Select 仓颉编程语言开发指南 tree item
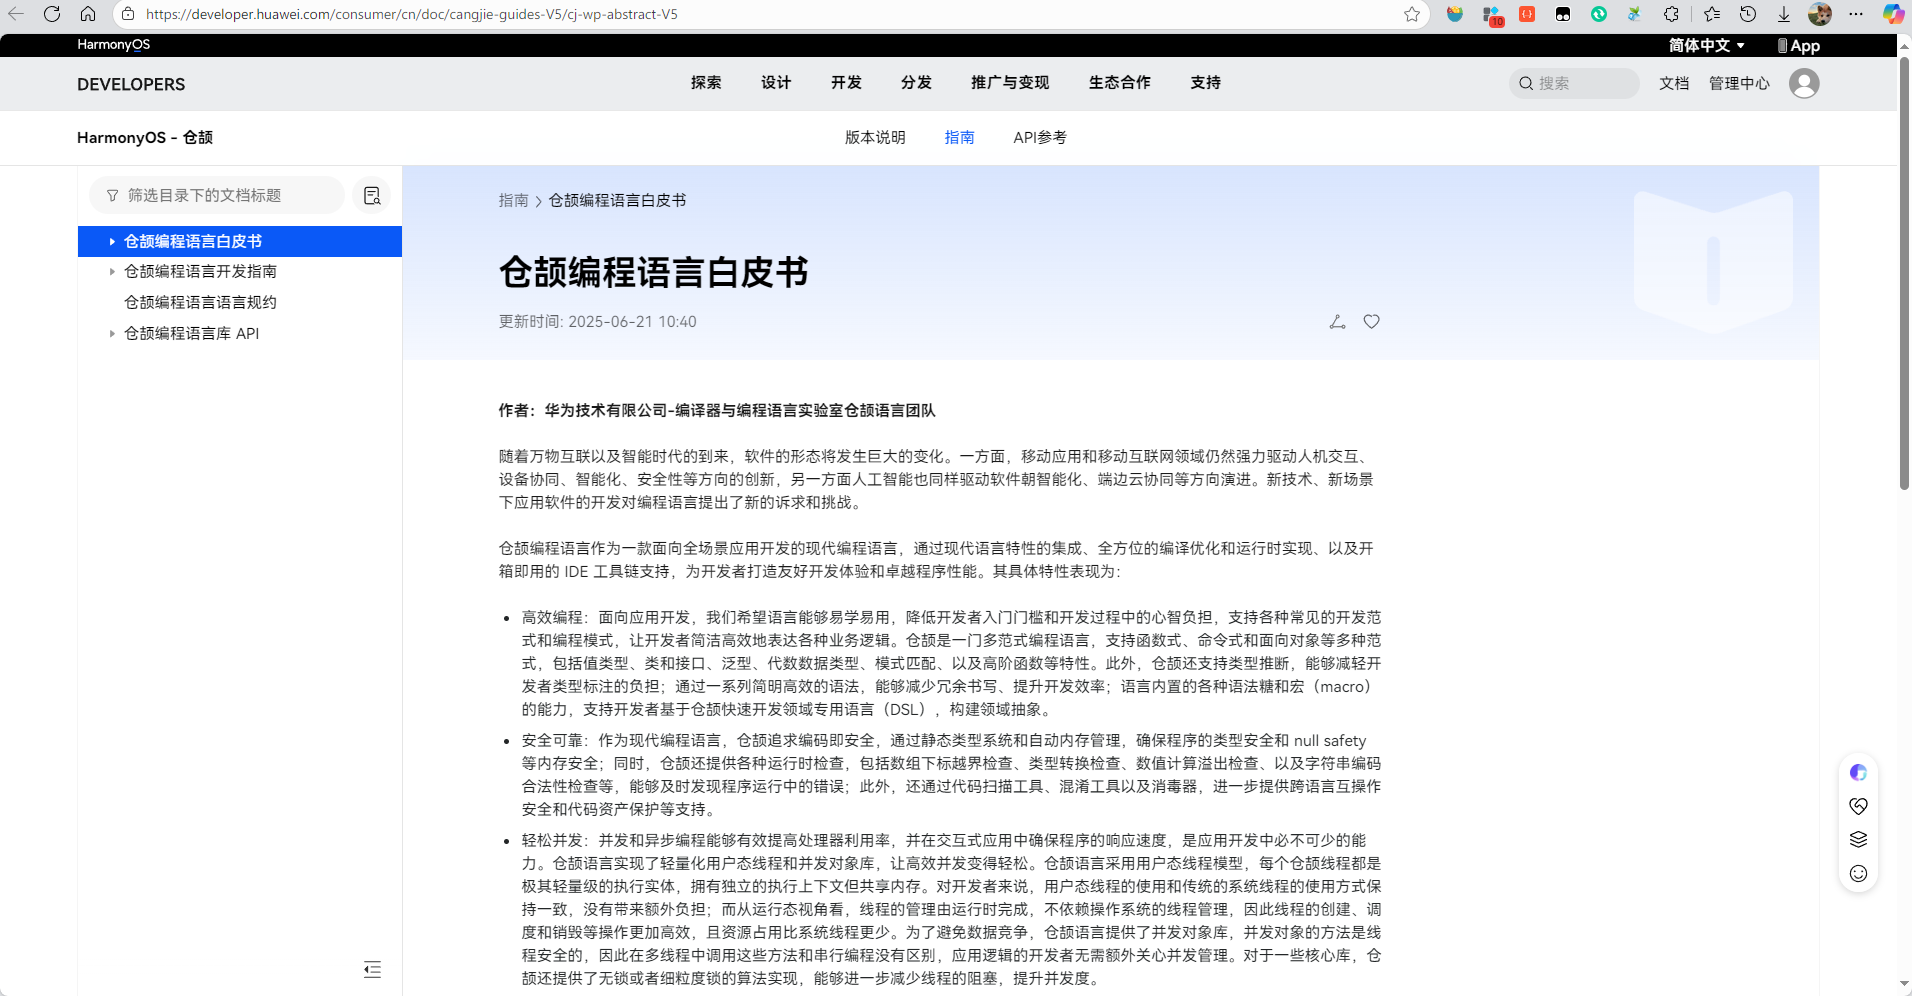 point(200,272)
